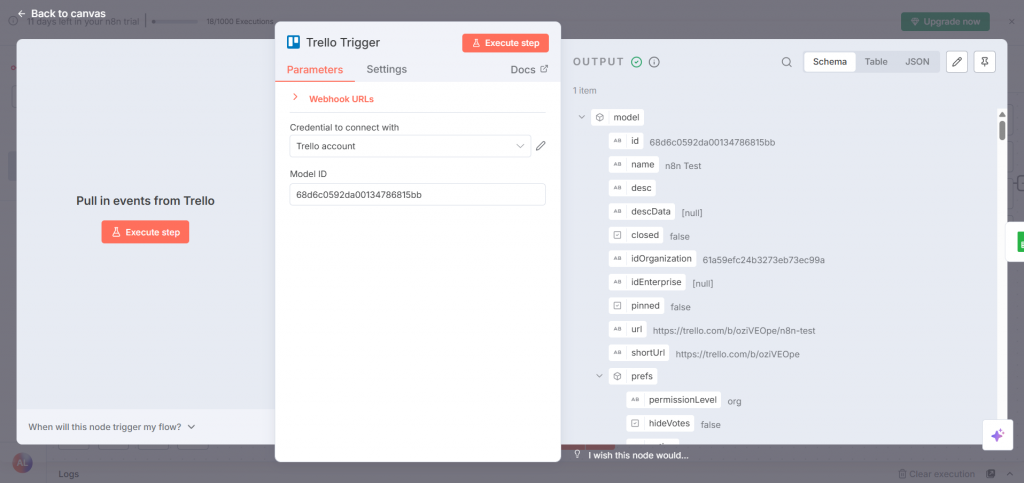The width and height of the screenshot is (1024, 483).
Task: Search output data magnifier icon
Action: (x=787, y=62)
